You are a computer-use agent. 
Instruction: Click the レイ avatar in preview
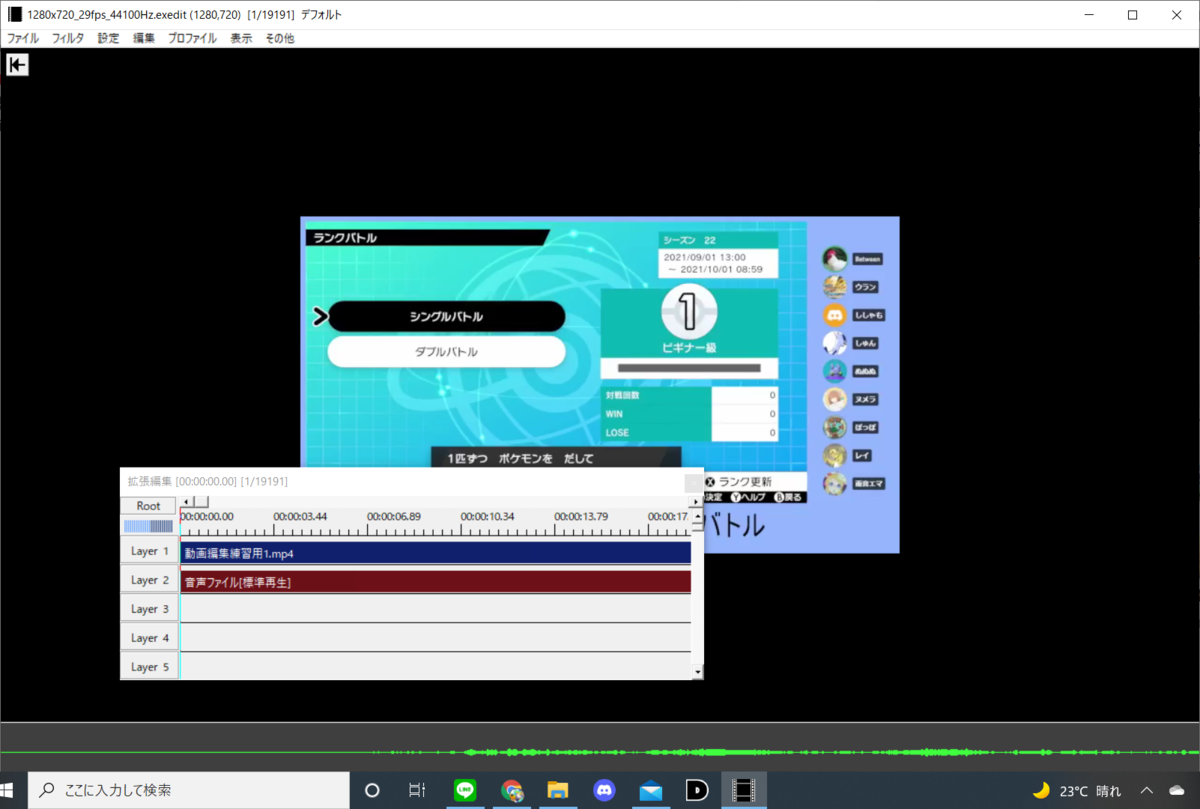[835, 455]
